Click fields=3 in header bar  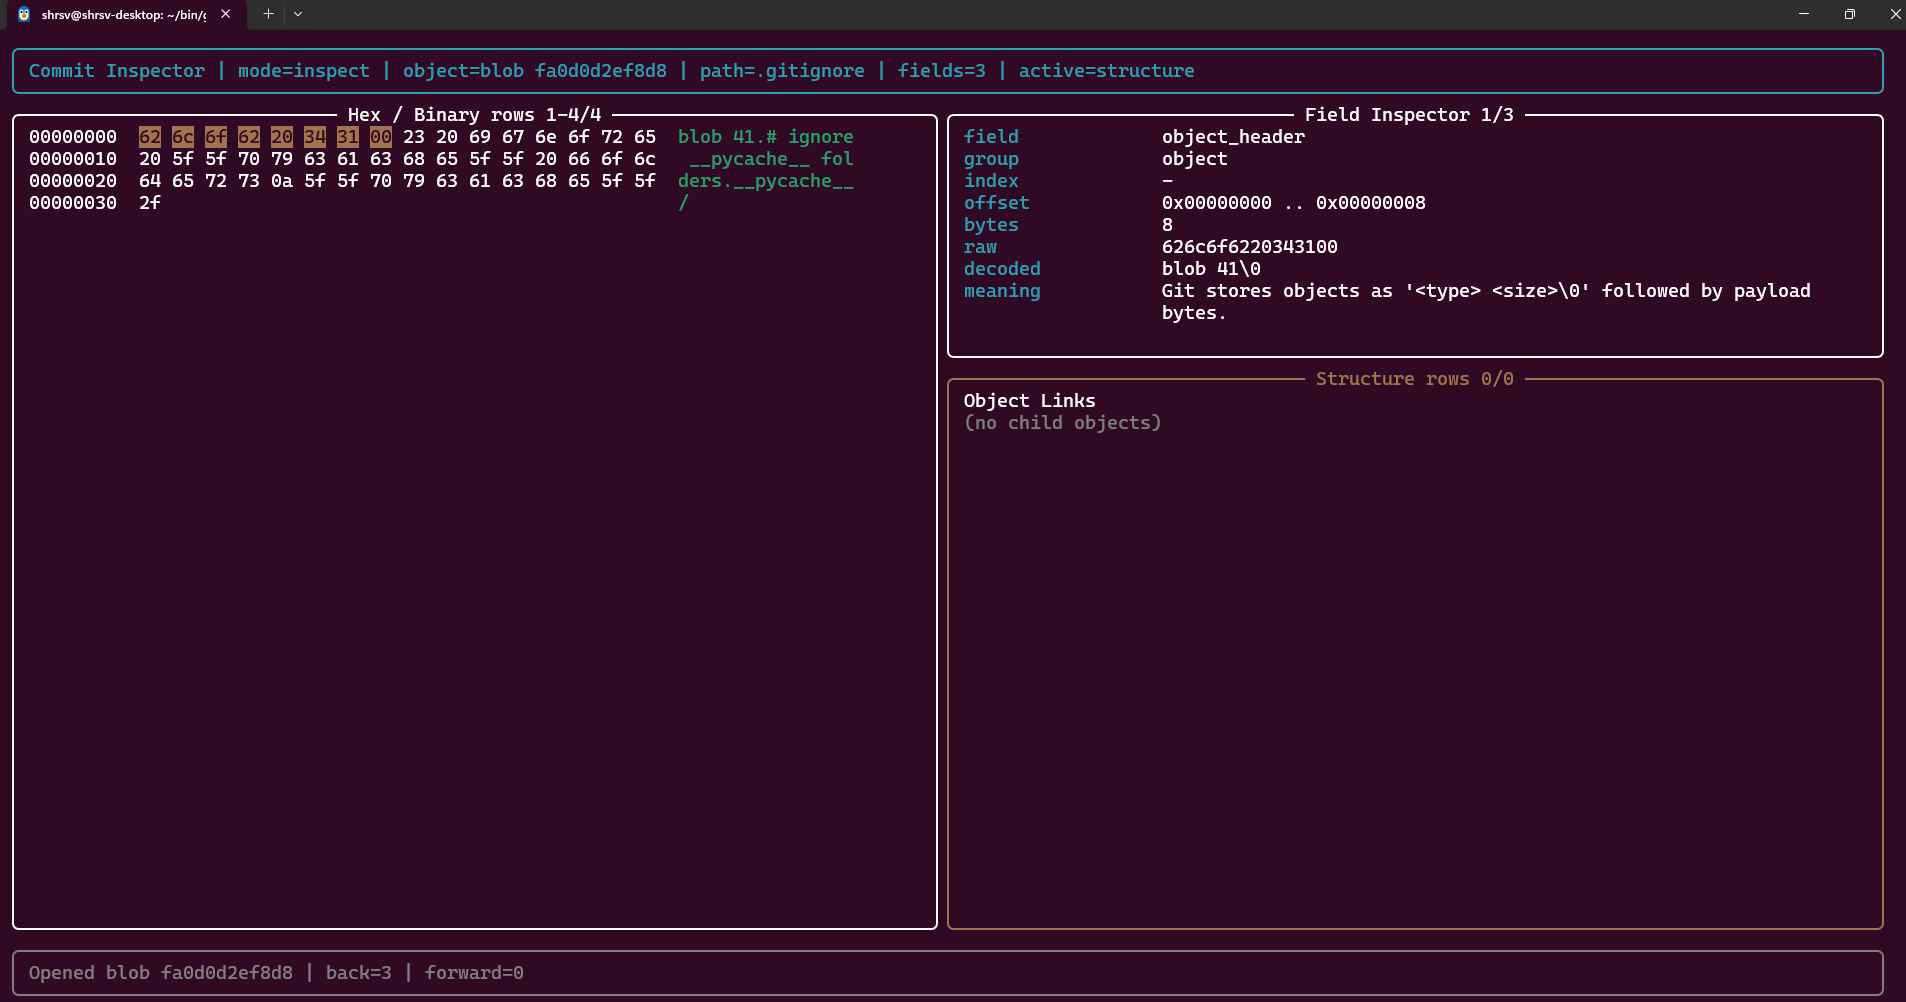942,71
